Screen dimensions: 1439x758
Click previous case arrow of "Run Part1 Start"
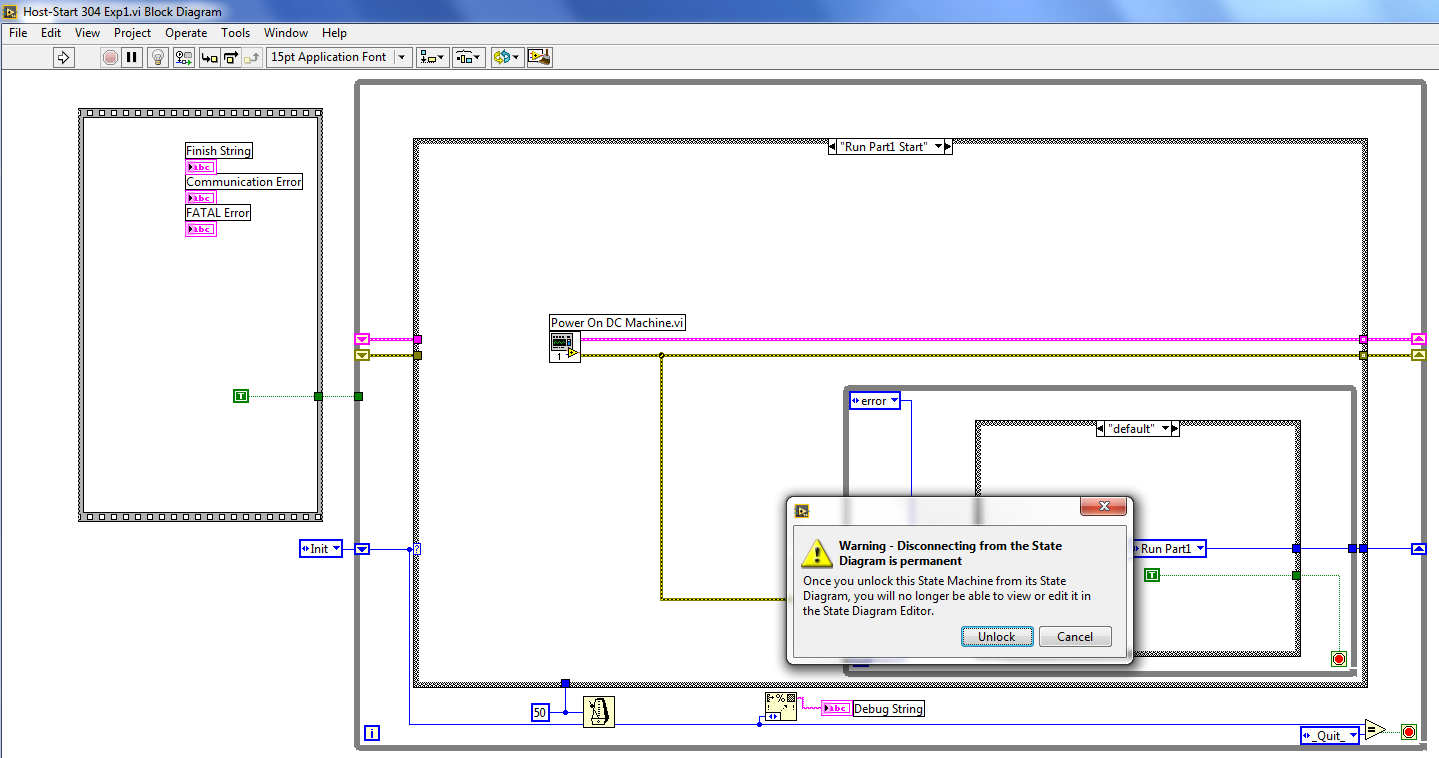(833, 147)
